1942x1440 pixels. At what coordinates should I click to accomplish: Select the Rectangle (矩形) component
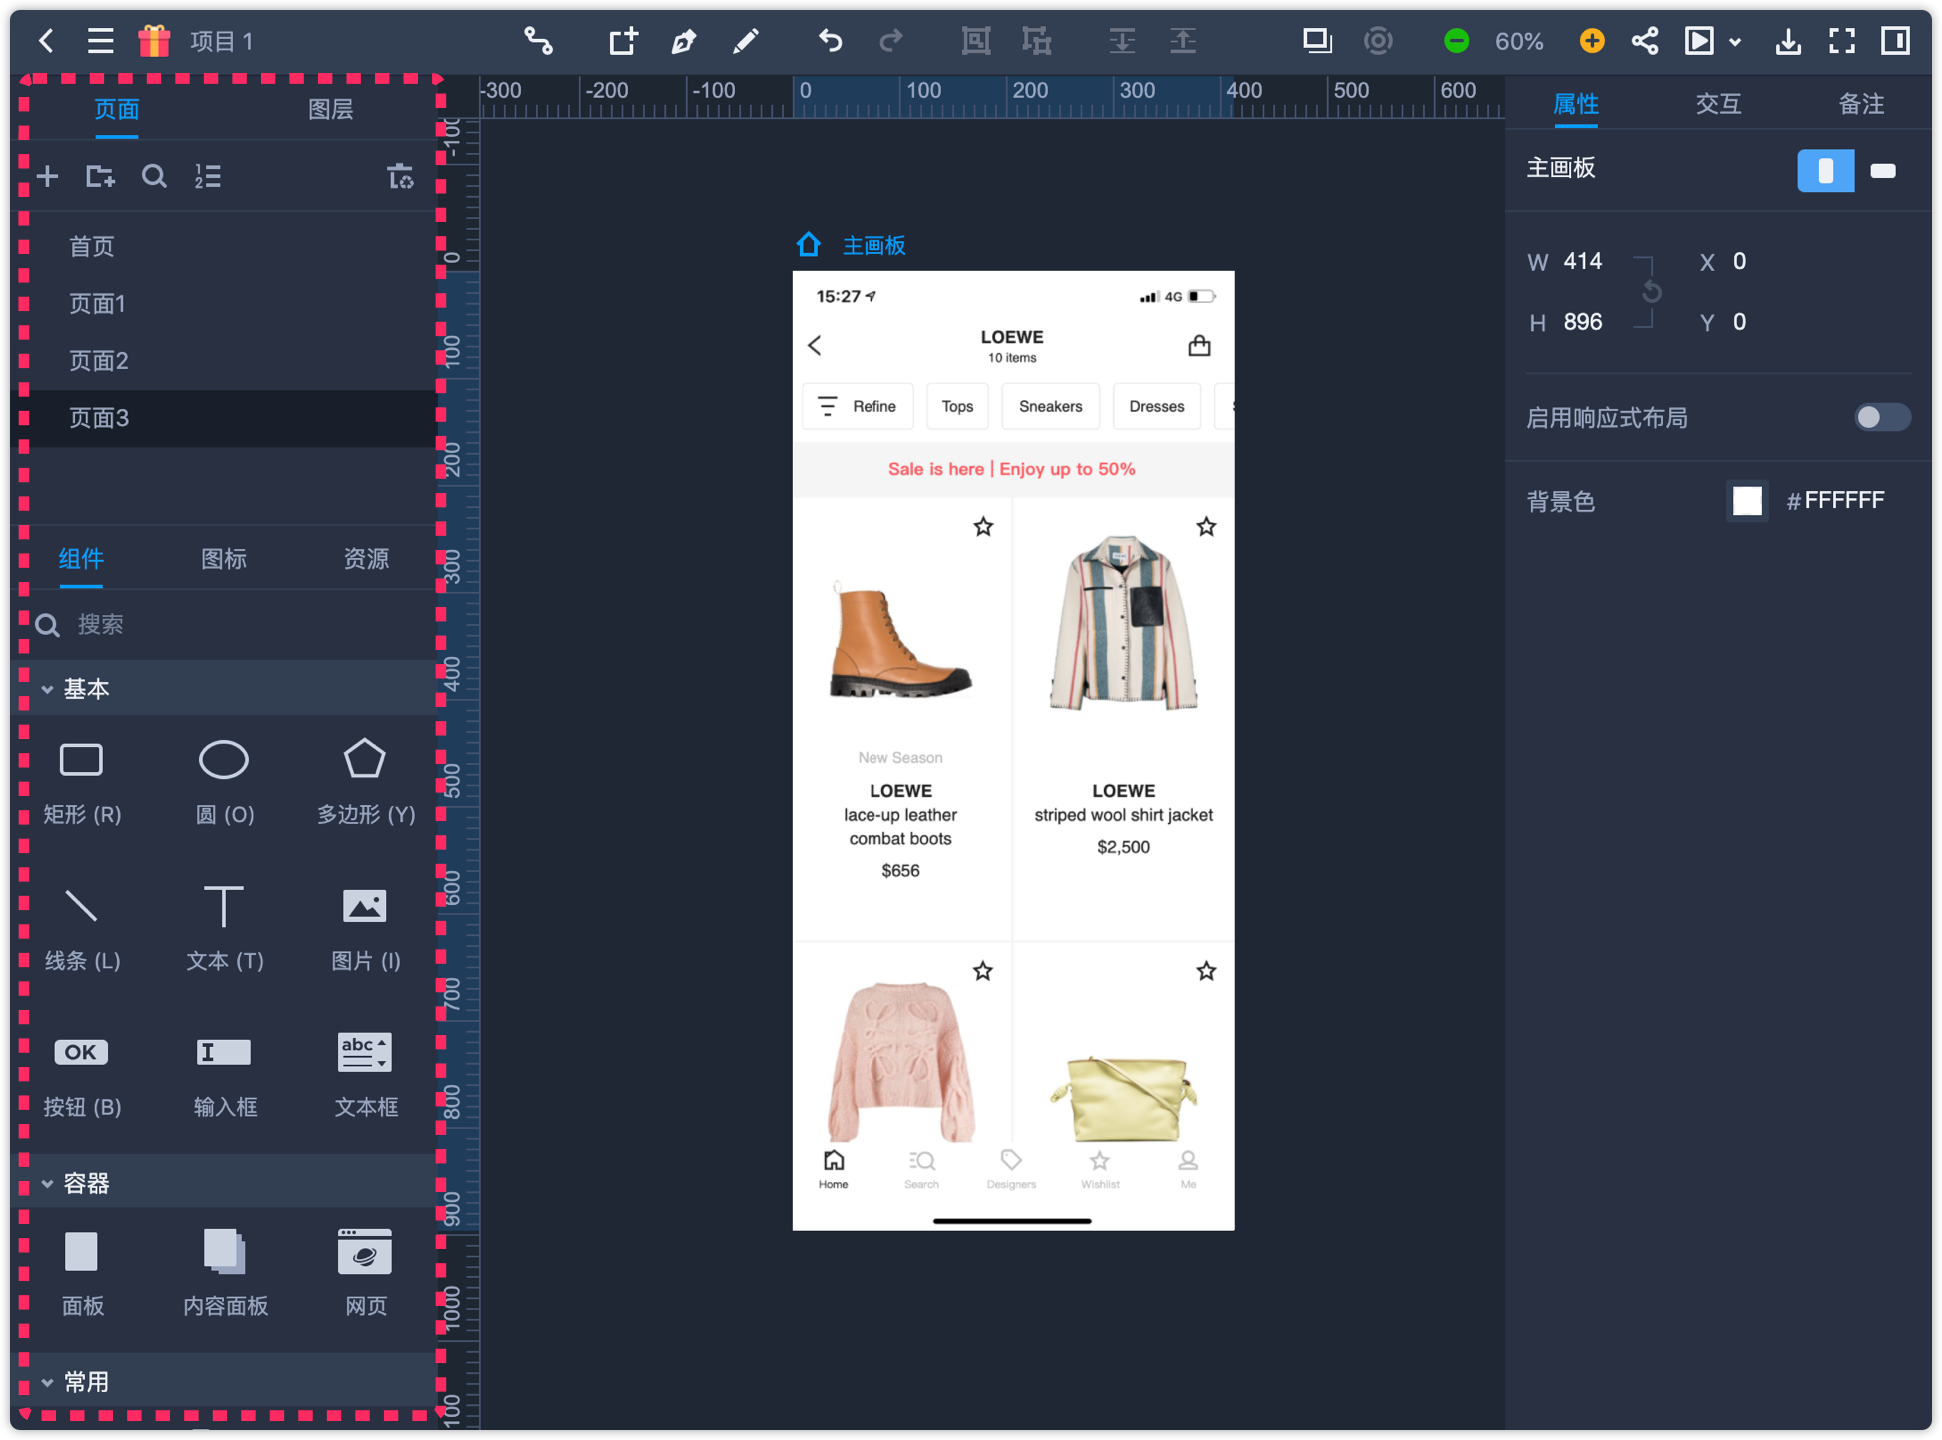[81, 761]
